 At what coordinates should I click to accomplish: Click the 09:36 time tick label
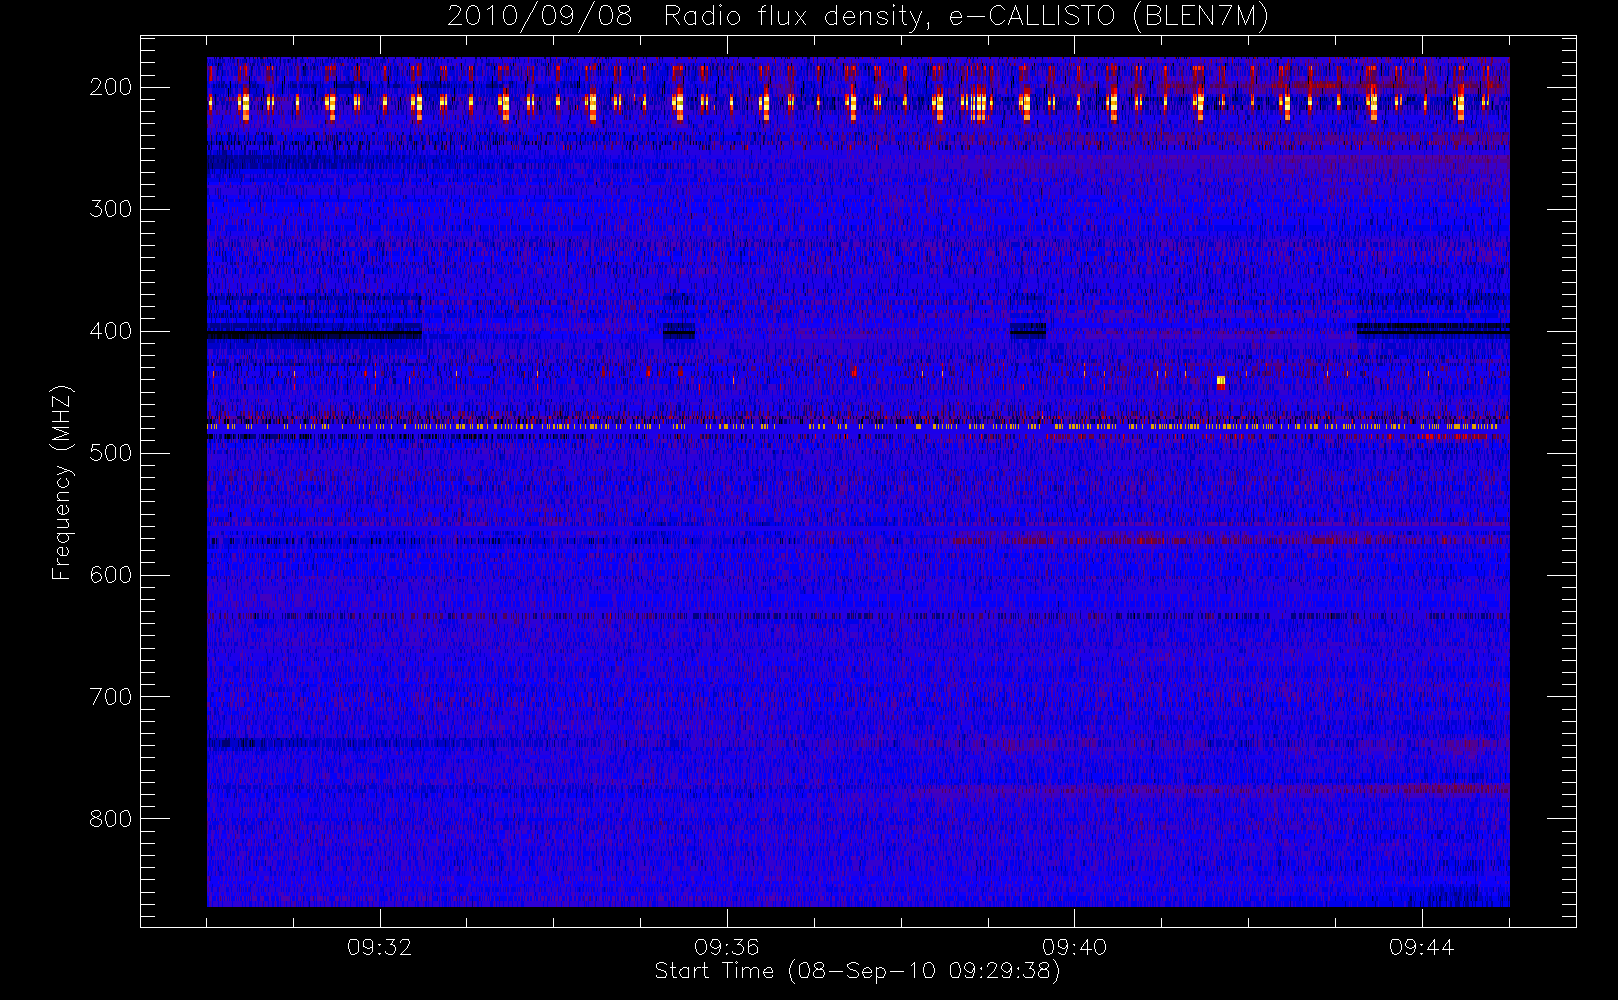coord(727,947)
